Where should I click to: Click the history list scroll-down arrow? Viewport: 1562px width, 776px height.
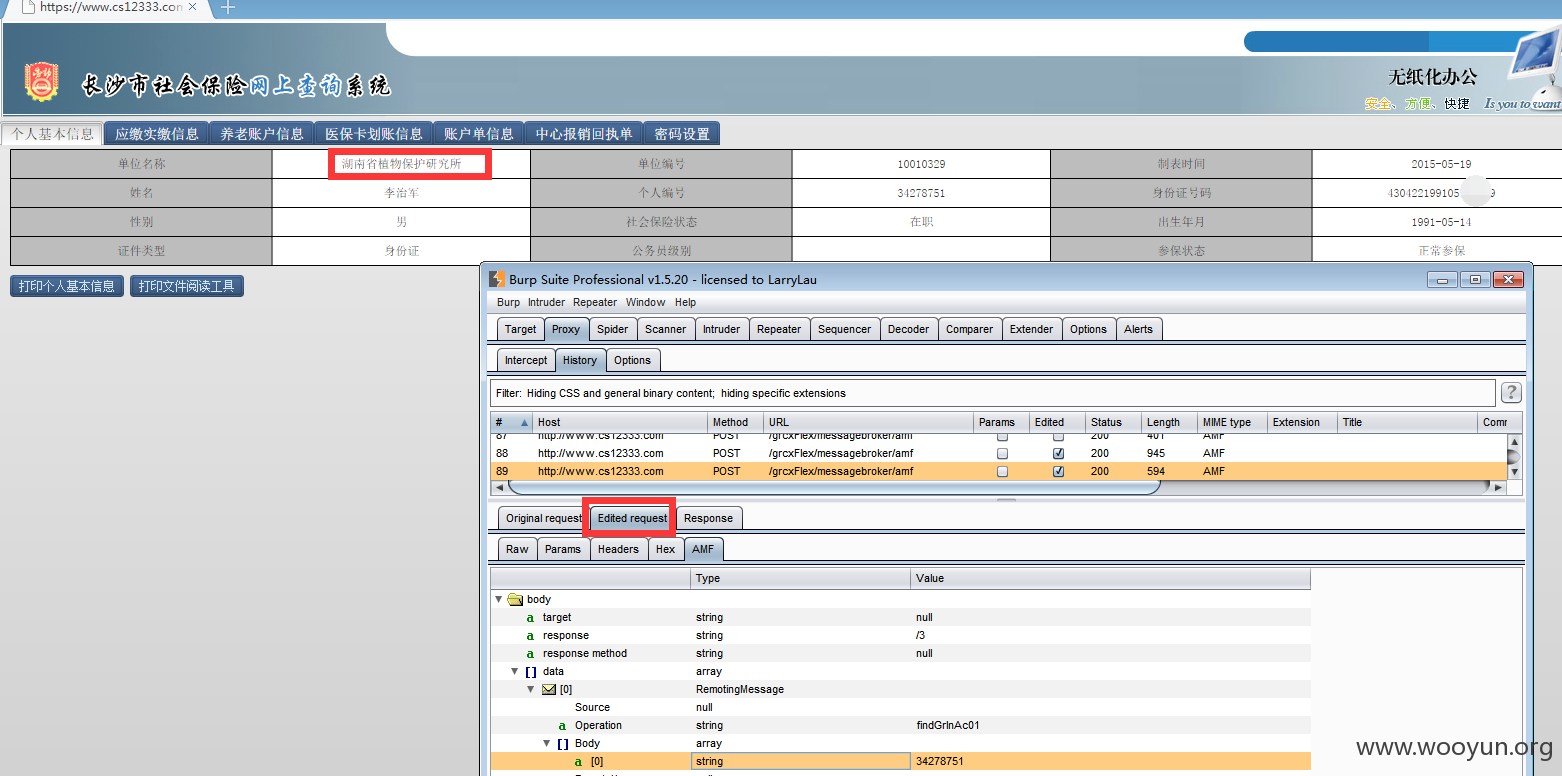point(1514,471)
